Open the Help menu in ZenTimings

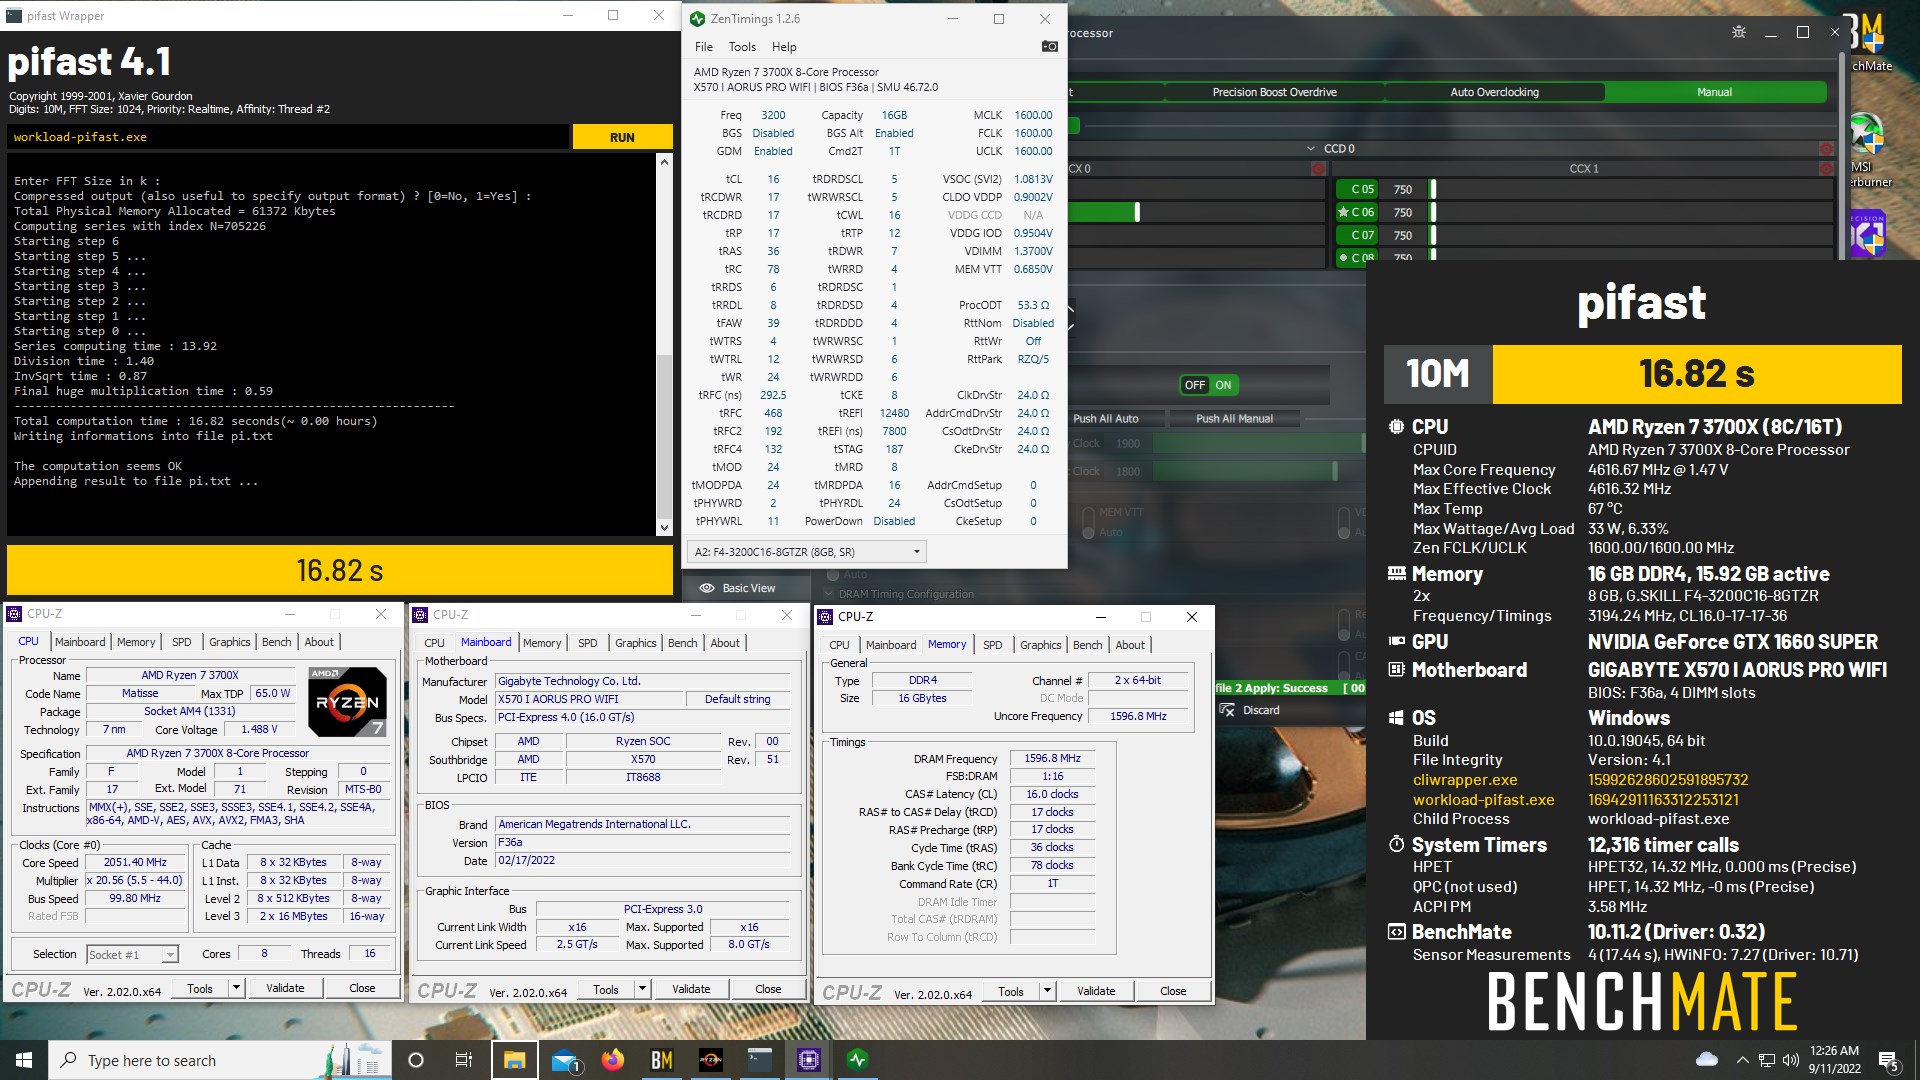tap(784, 47)
